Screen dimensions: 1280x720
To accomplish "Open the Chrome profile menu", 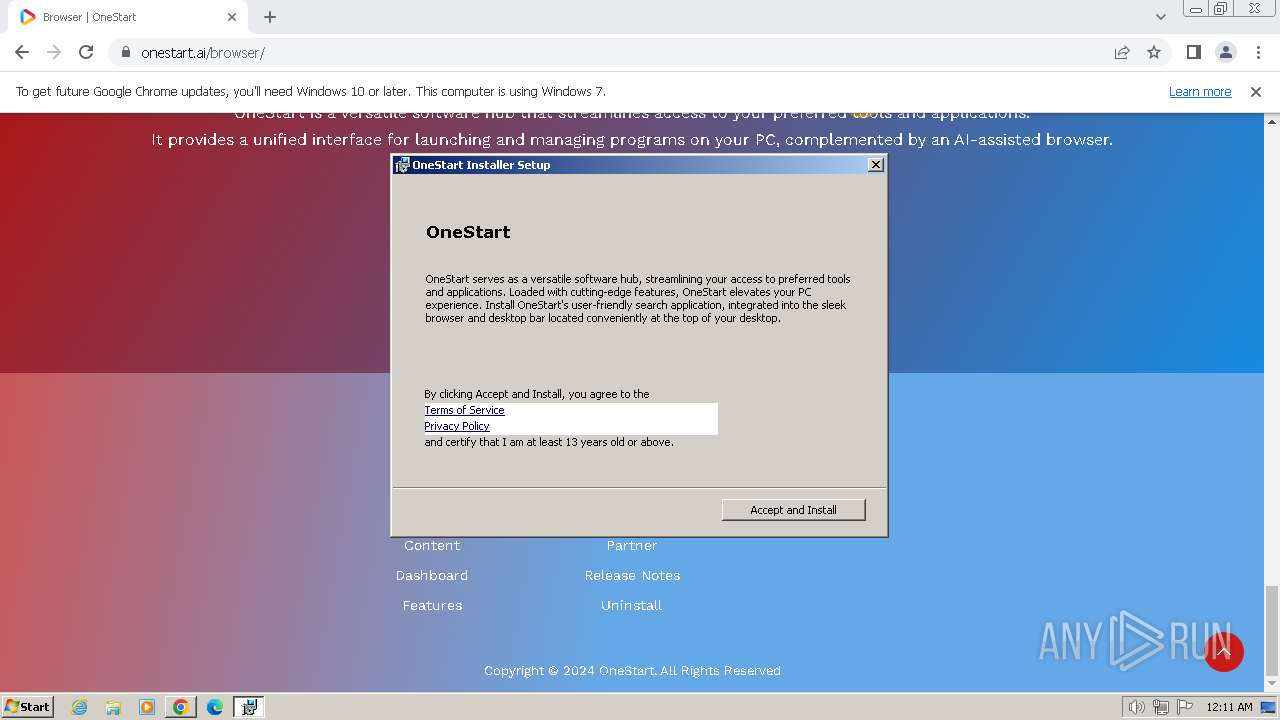I will point(1225,52).
